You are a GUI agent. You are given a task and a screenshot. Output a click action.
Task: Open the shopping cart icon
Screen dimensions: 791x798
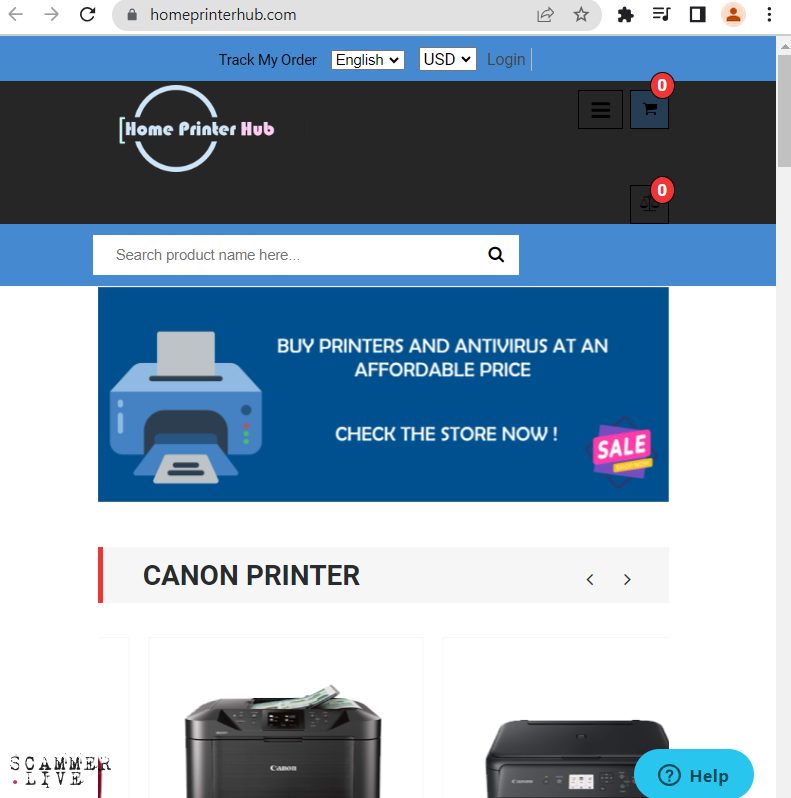coord(649,109)
